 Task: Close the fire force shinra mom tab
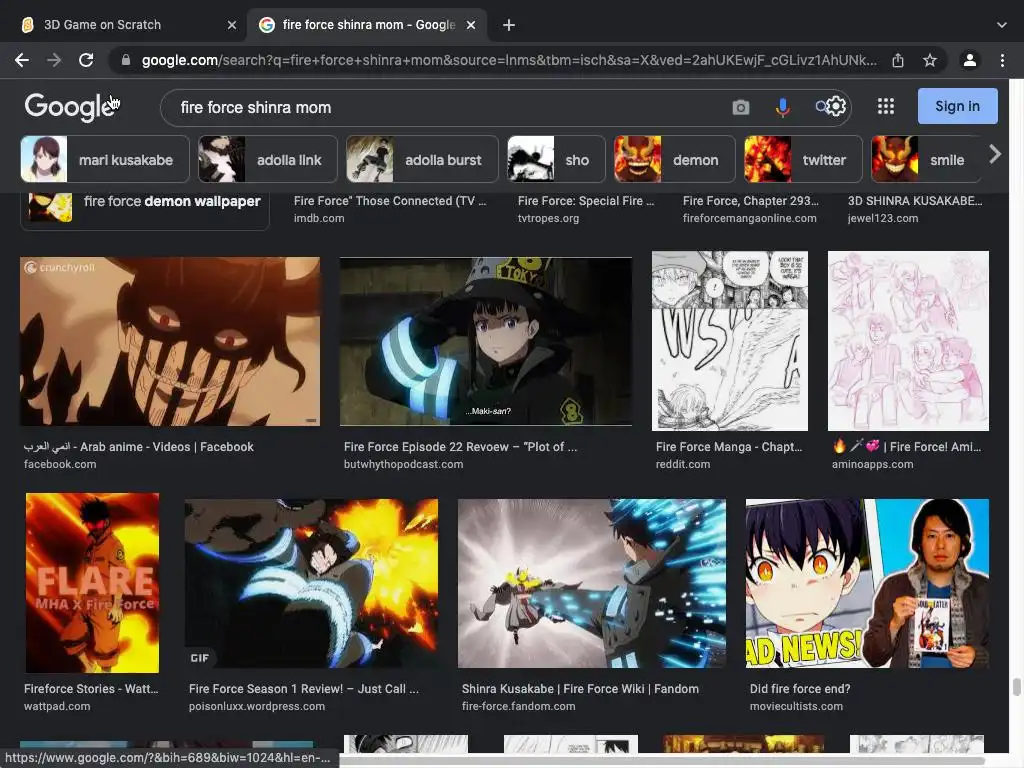[471, 25]
